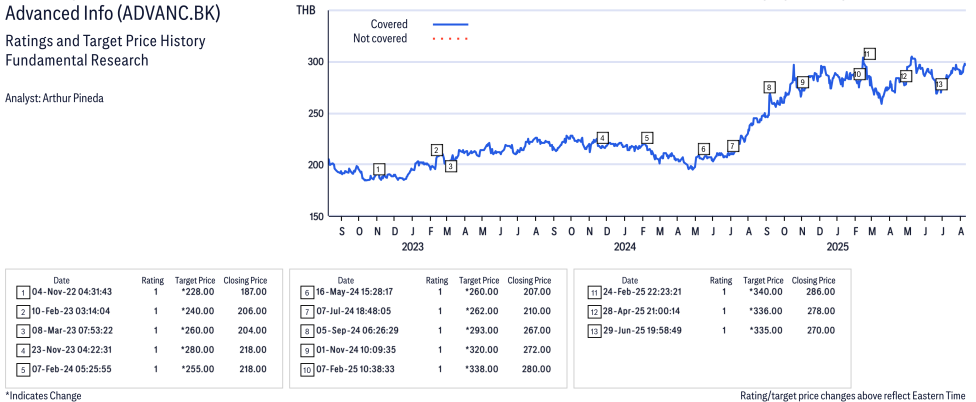Click closing price 187.00
Viewport: 976px width, 402px height.
point(253,291)
